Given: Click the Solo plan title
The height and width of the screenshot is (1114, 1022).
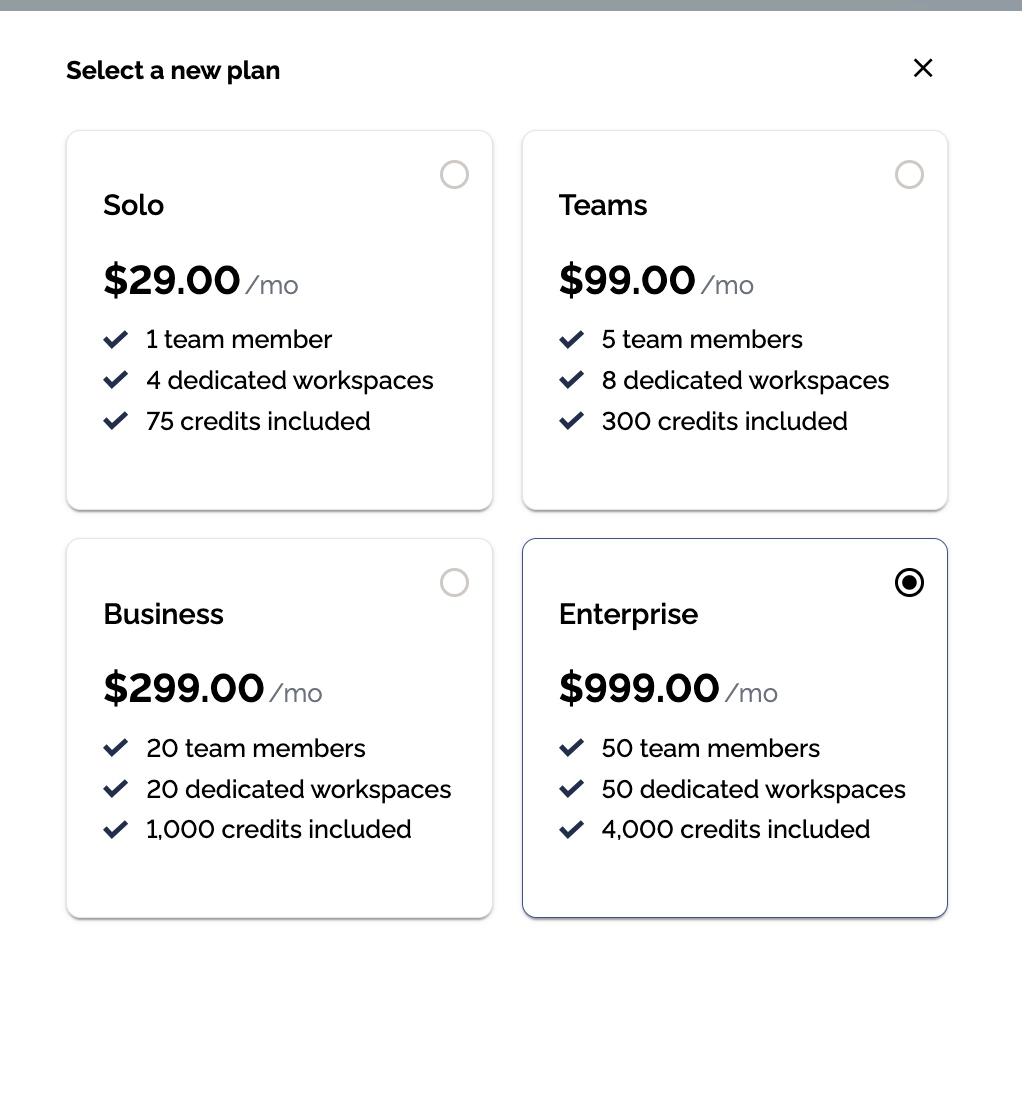Looking at the screenshot, I should pos(134,206).
